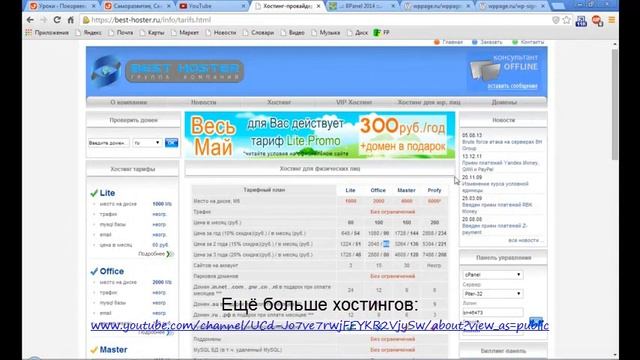The image size is (640, 360).
Task: Click the оставить сообщение link
Action: [512, 86]
